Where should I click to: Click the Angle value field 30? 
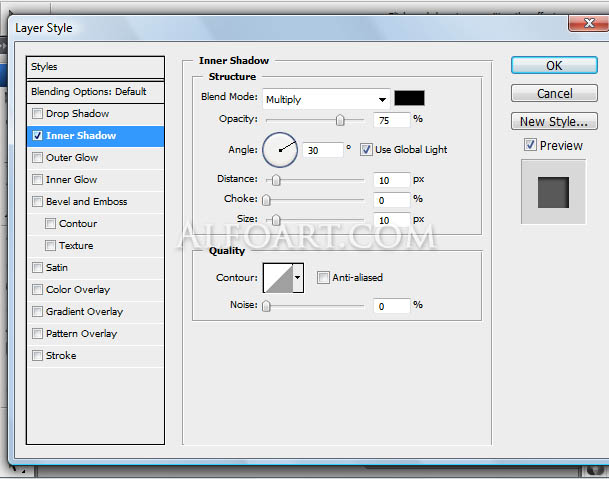(323, 150)
